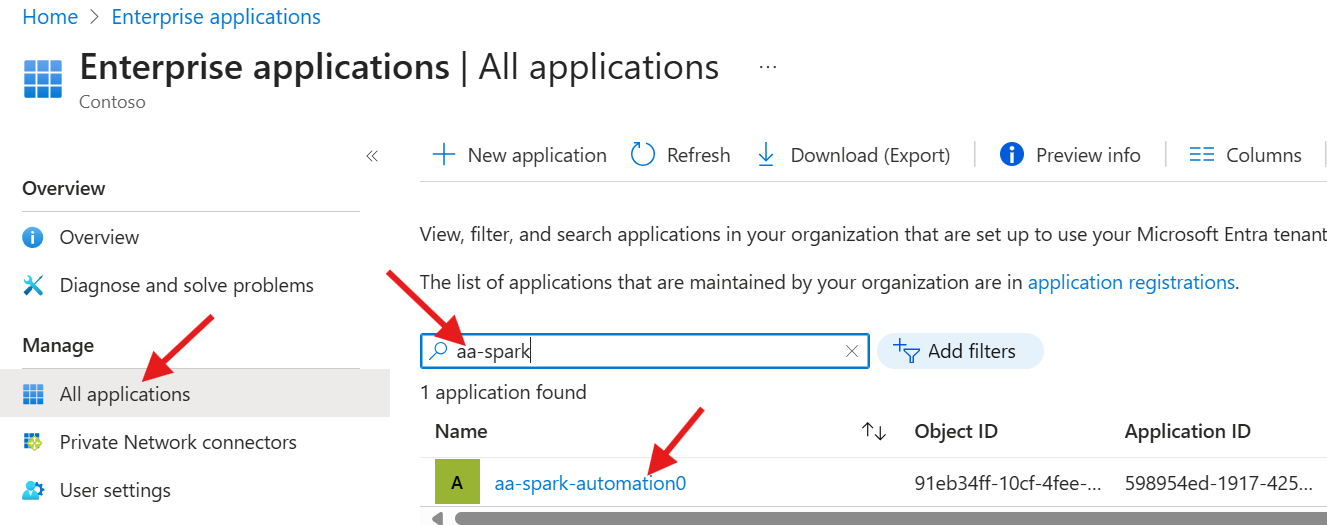Open User settings in sidebar
1327x525 pixels.
coord(115,490)
